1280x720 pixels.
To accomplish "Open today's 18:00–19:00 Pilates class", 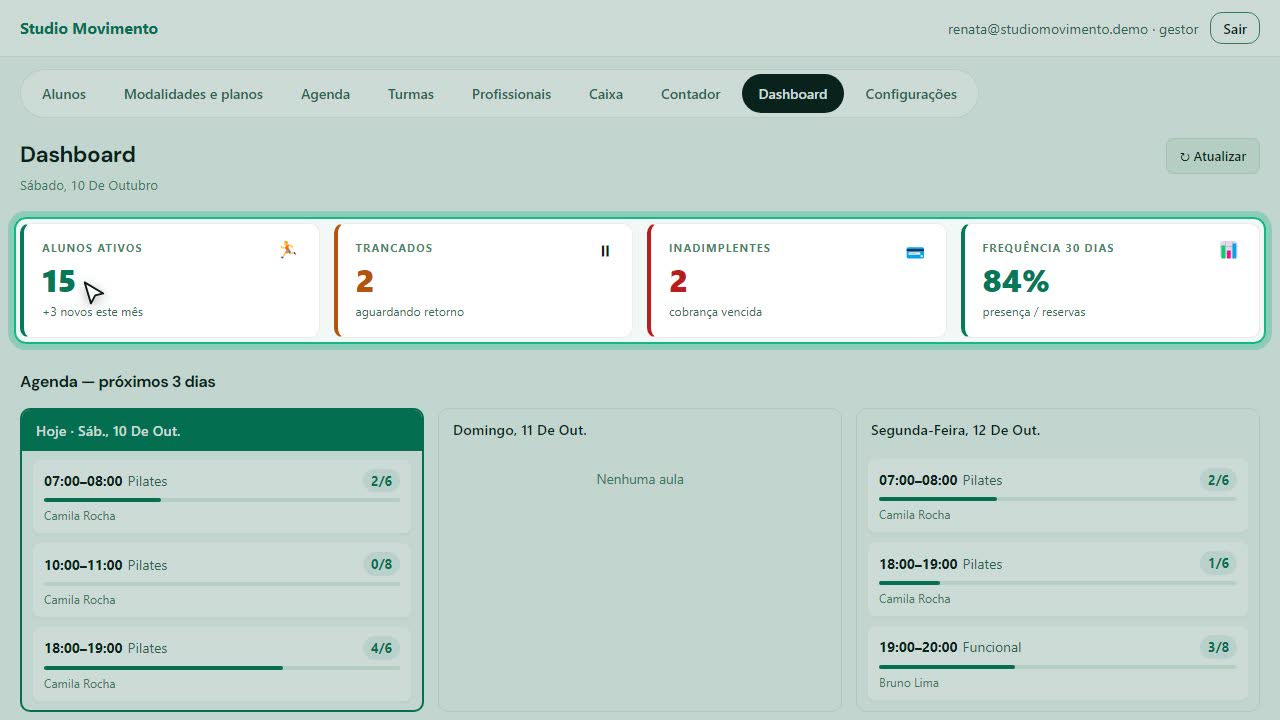I will pos(222,665).
